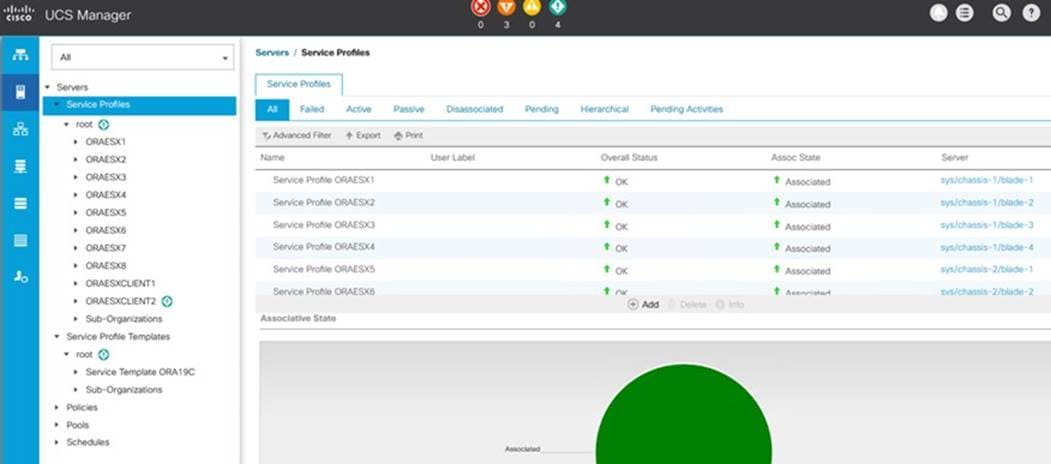This screenshot has height=464, width=1051.
Task: Switch to the All filter tab
Action: pos(272,109)
